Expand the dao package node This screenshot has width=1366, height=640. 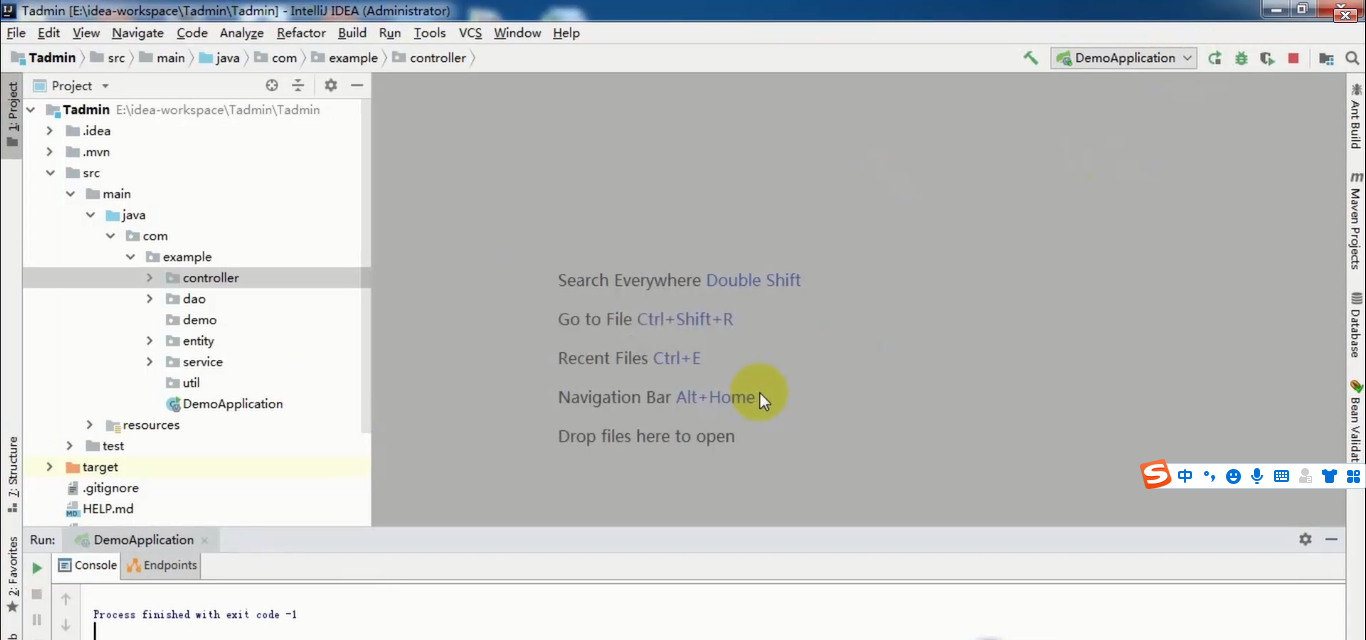150,299
